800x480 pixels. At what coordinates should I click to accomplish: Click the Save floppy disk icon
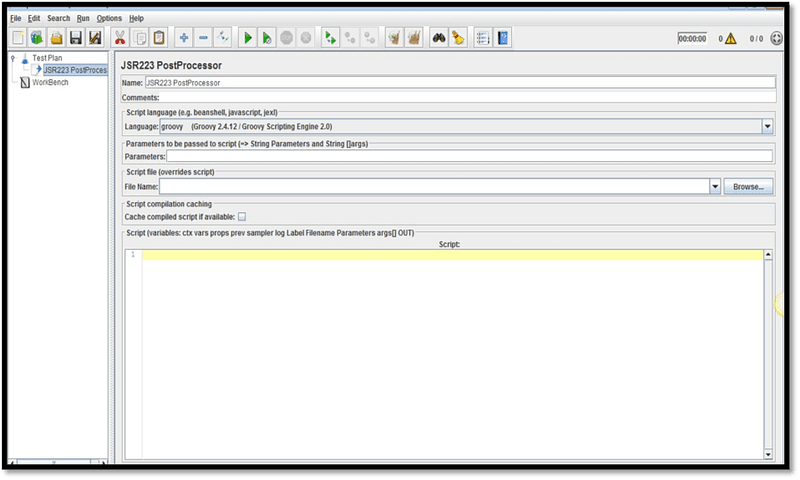click(75, 38)
